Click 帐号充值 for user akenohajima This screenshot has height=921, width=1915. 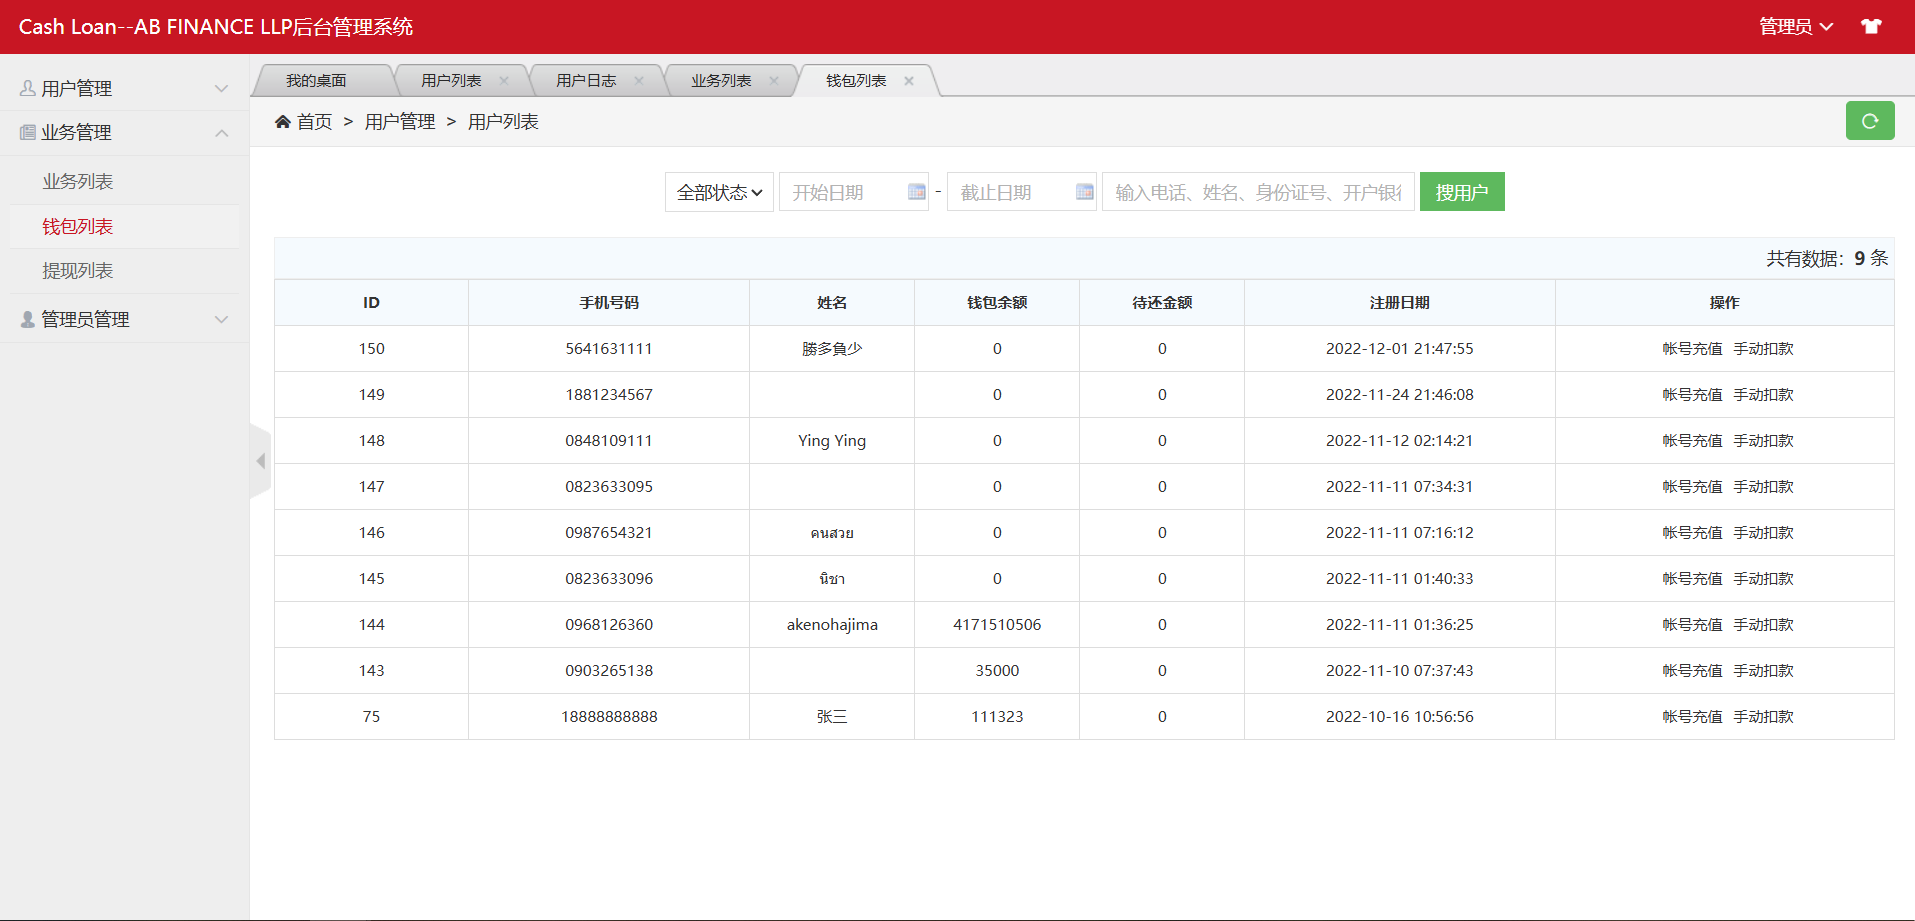[x=1692, y=625]
